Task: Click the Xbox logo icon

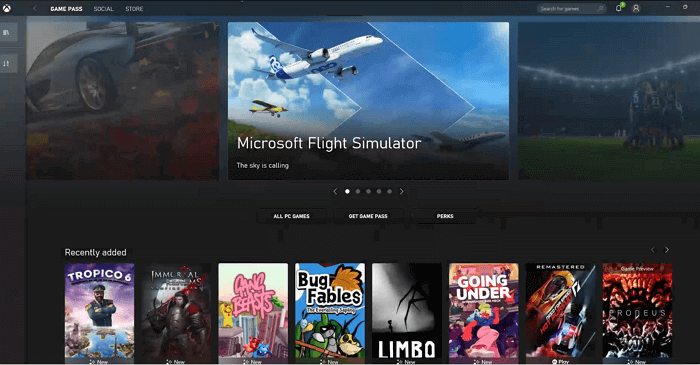Action: pyautogui.click(x=7, y=8)
